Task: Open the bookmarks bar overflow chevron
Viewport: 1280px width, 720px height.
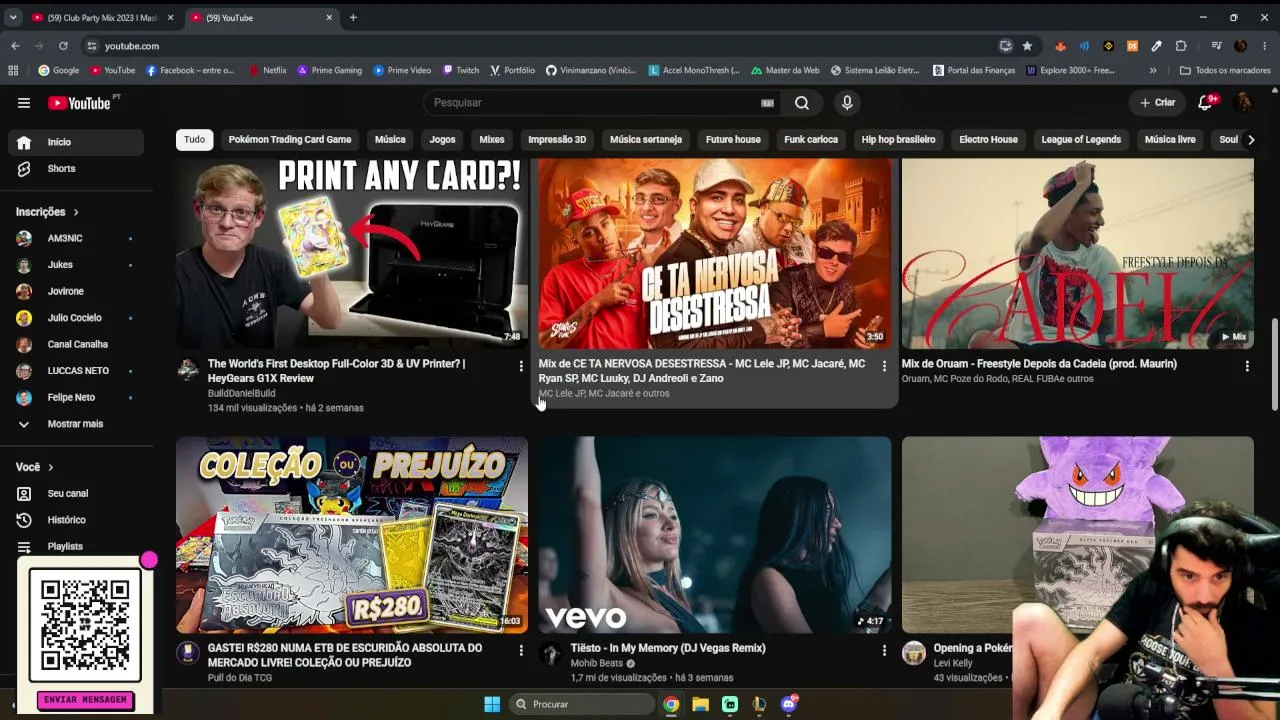Action: (x=1153, y=71)
